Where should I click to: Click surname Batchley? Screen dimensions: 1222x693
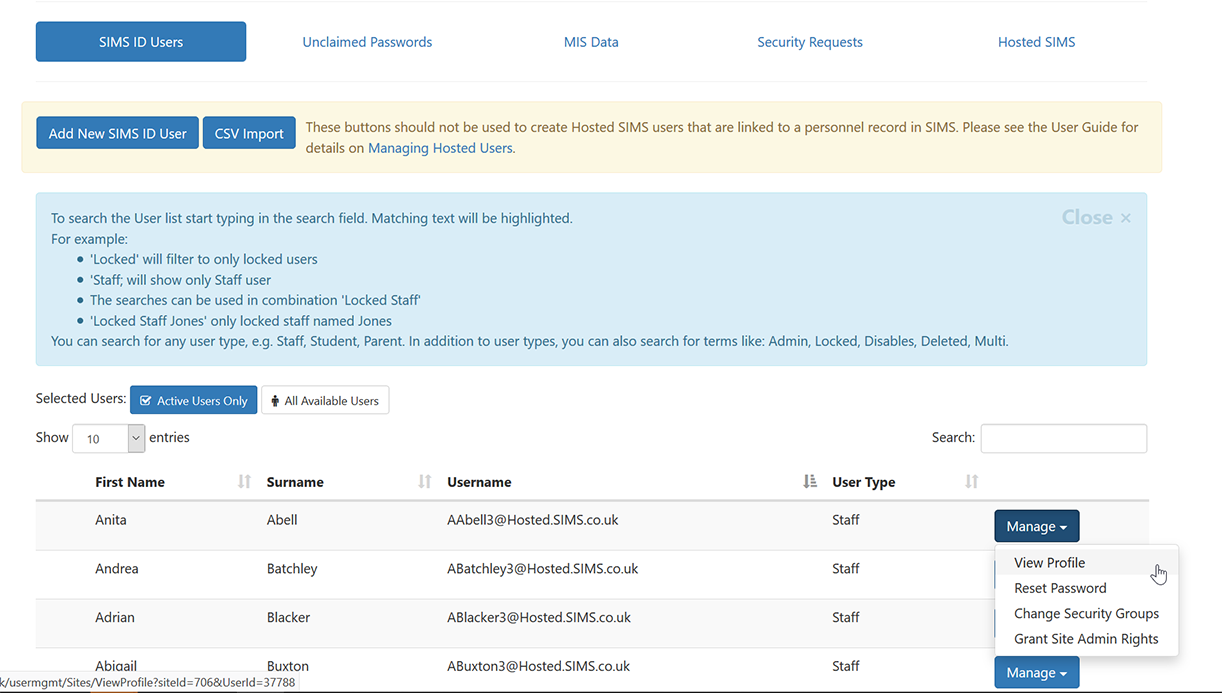click(292, 569)
